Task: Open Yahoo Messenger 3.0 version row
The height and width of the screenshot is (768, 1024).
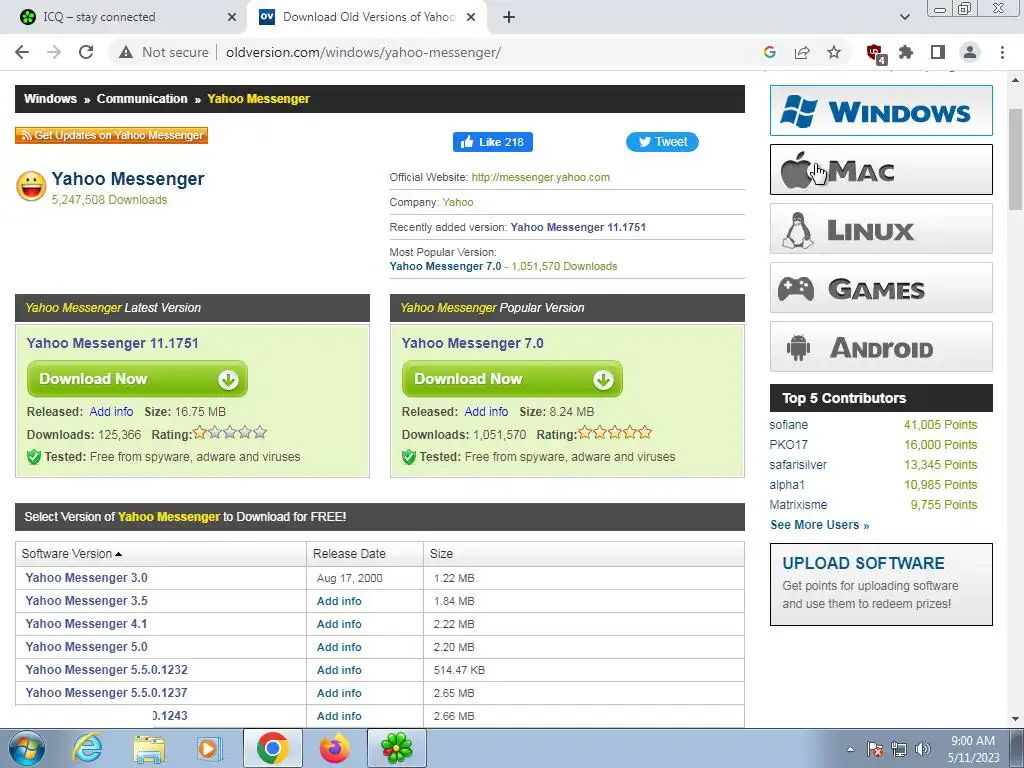Action: (x=86, y=577)
